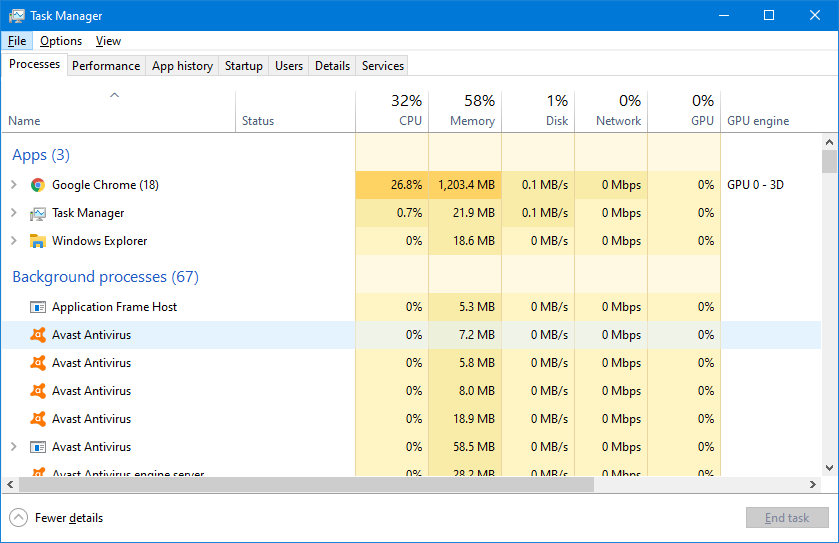This screenshot has width=839, height=543.
Task: Select the Avast Antivirus row with 18.9 MB
Action: 411,419
